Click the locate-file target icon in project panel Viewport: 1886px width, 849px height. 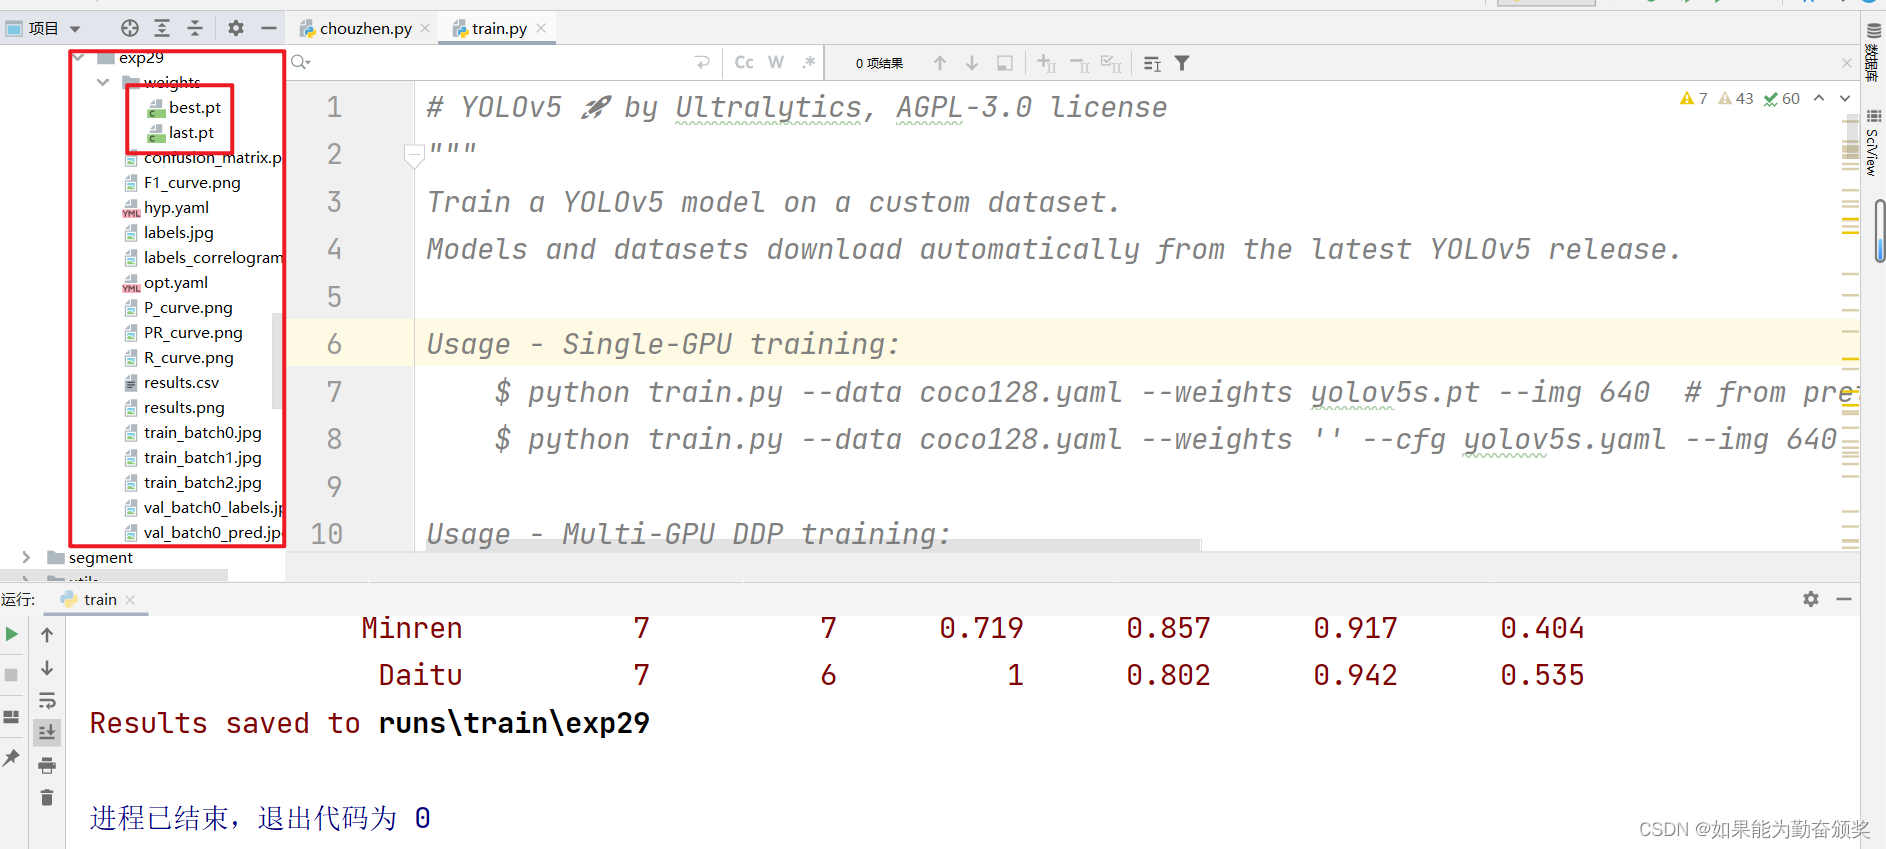coord(130,28)
